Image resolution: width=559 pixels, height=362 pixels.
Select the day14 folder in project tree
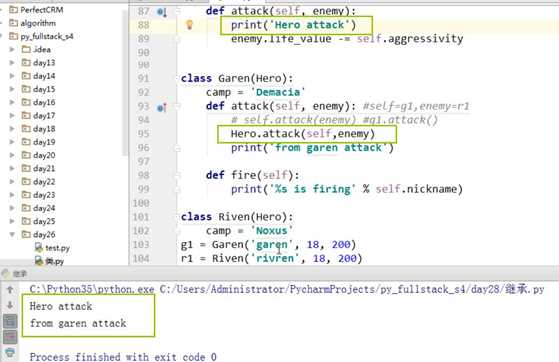point(44,76)
